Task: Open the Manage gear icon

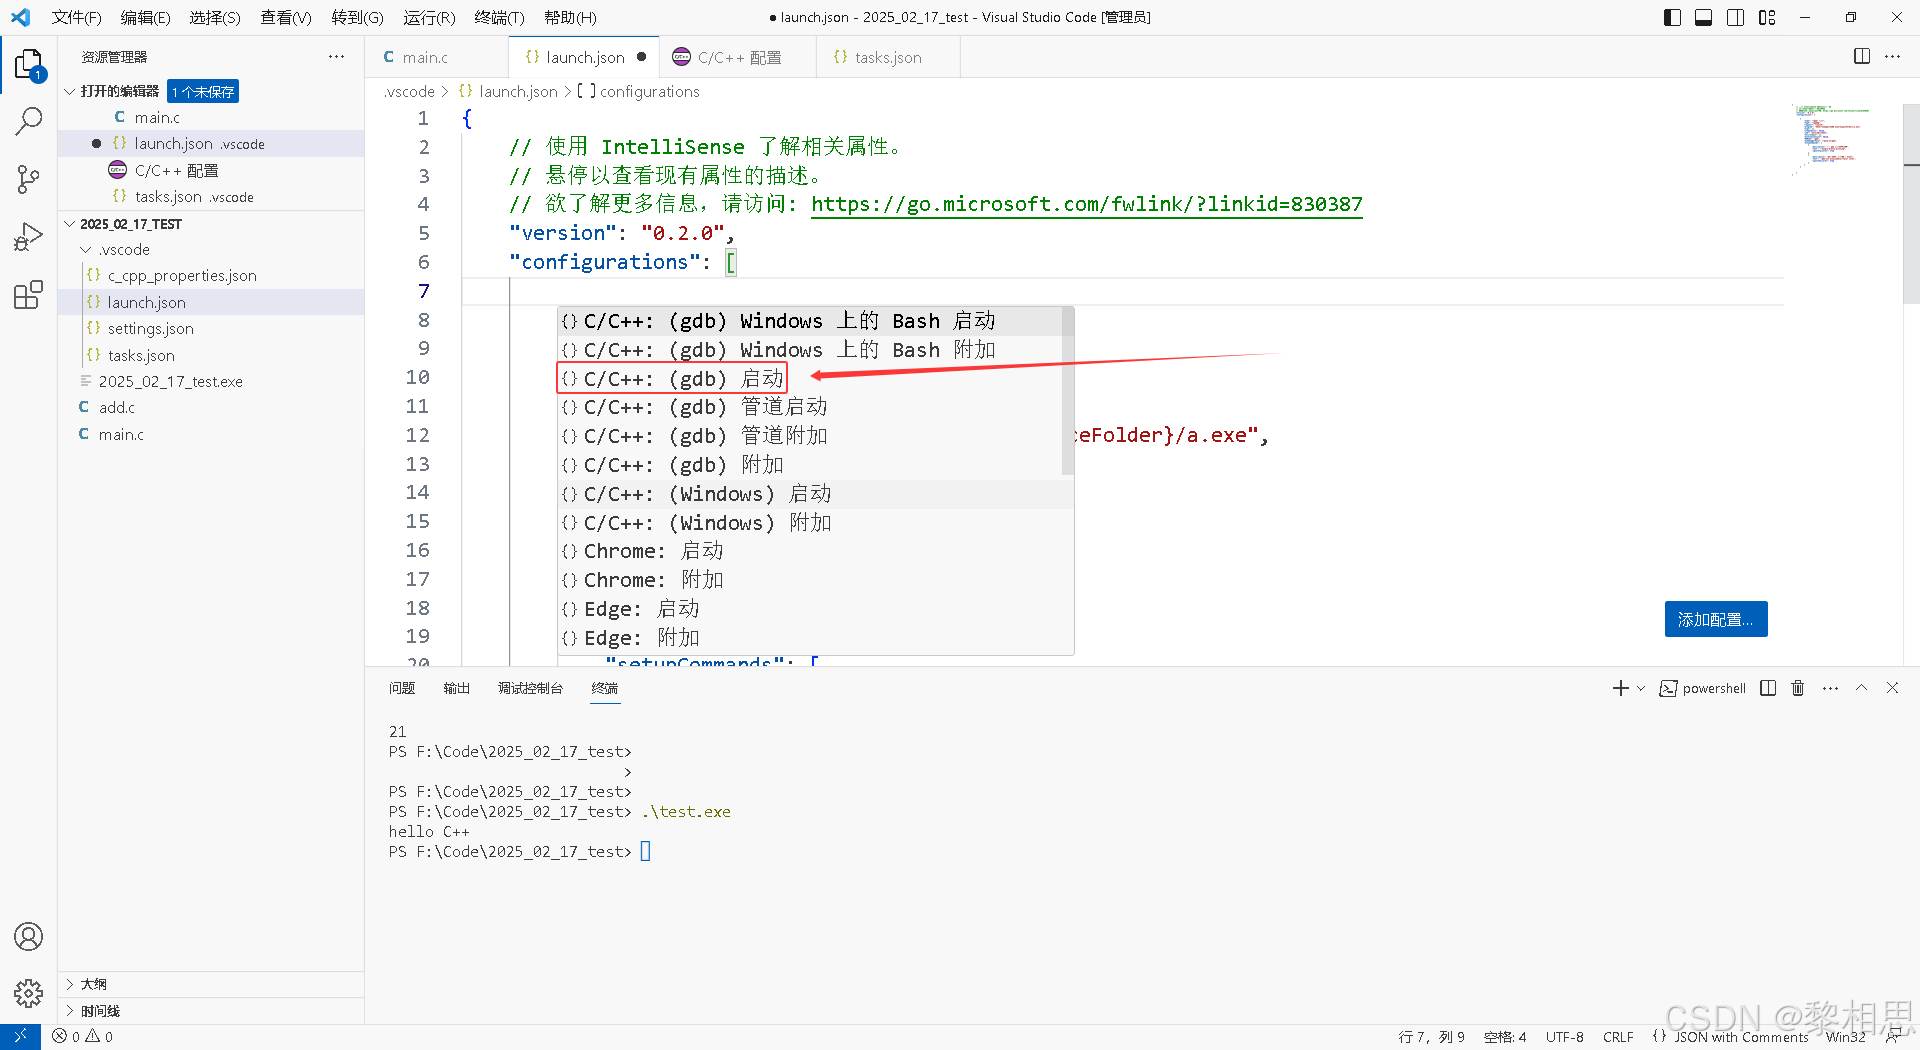Action: point(28,993)
